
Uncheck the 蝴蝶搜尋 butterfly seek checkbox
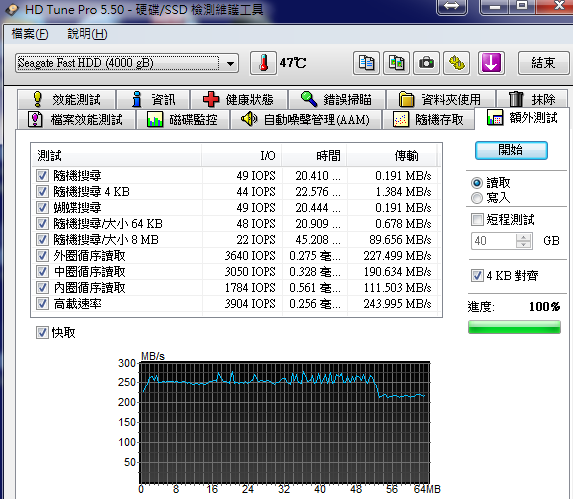pyautogui.click(x=42, y=208)
